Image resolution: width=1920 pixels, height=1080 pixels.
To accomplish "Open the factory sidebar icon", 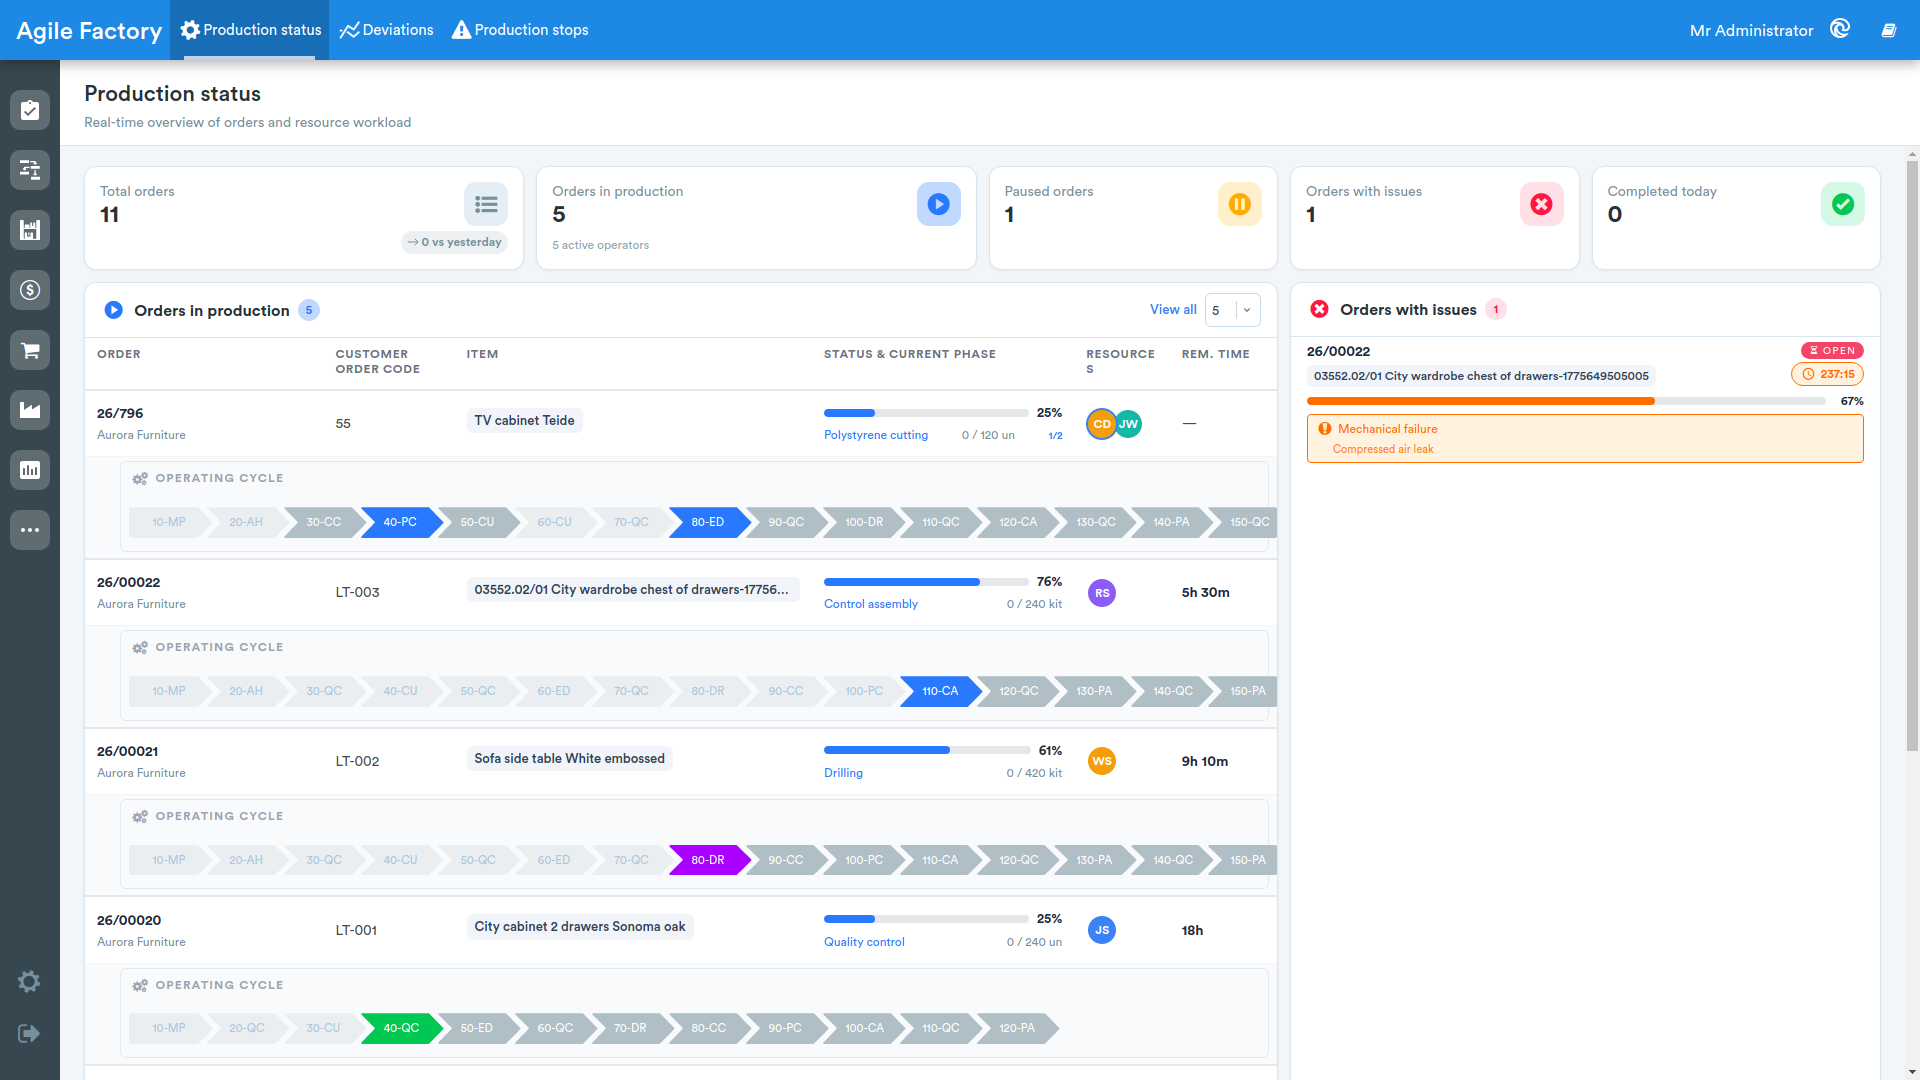I will (x=30, y=410).
